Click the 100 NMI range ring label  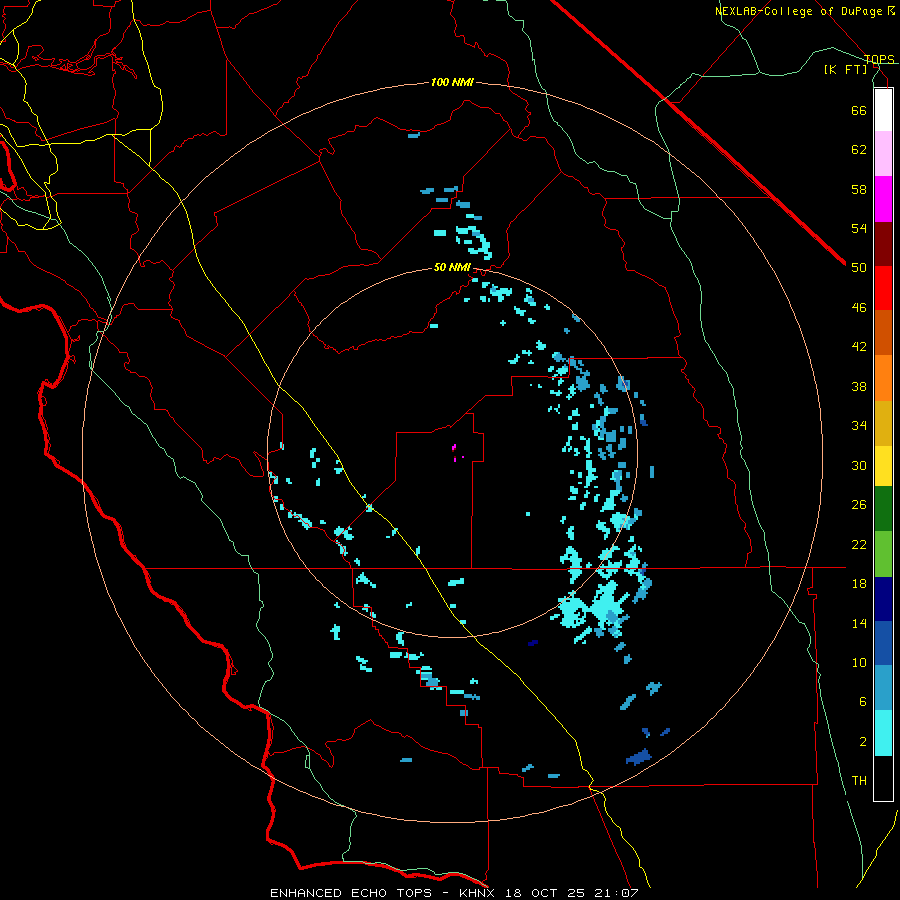(452, 83)
